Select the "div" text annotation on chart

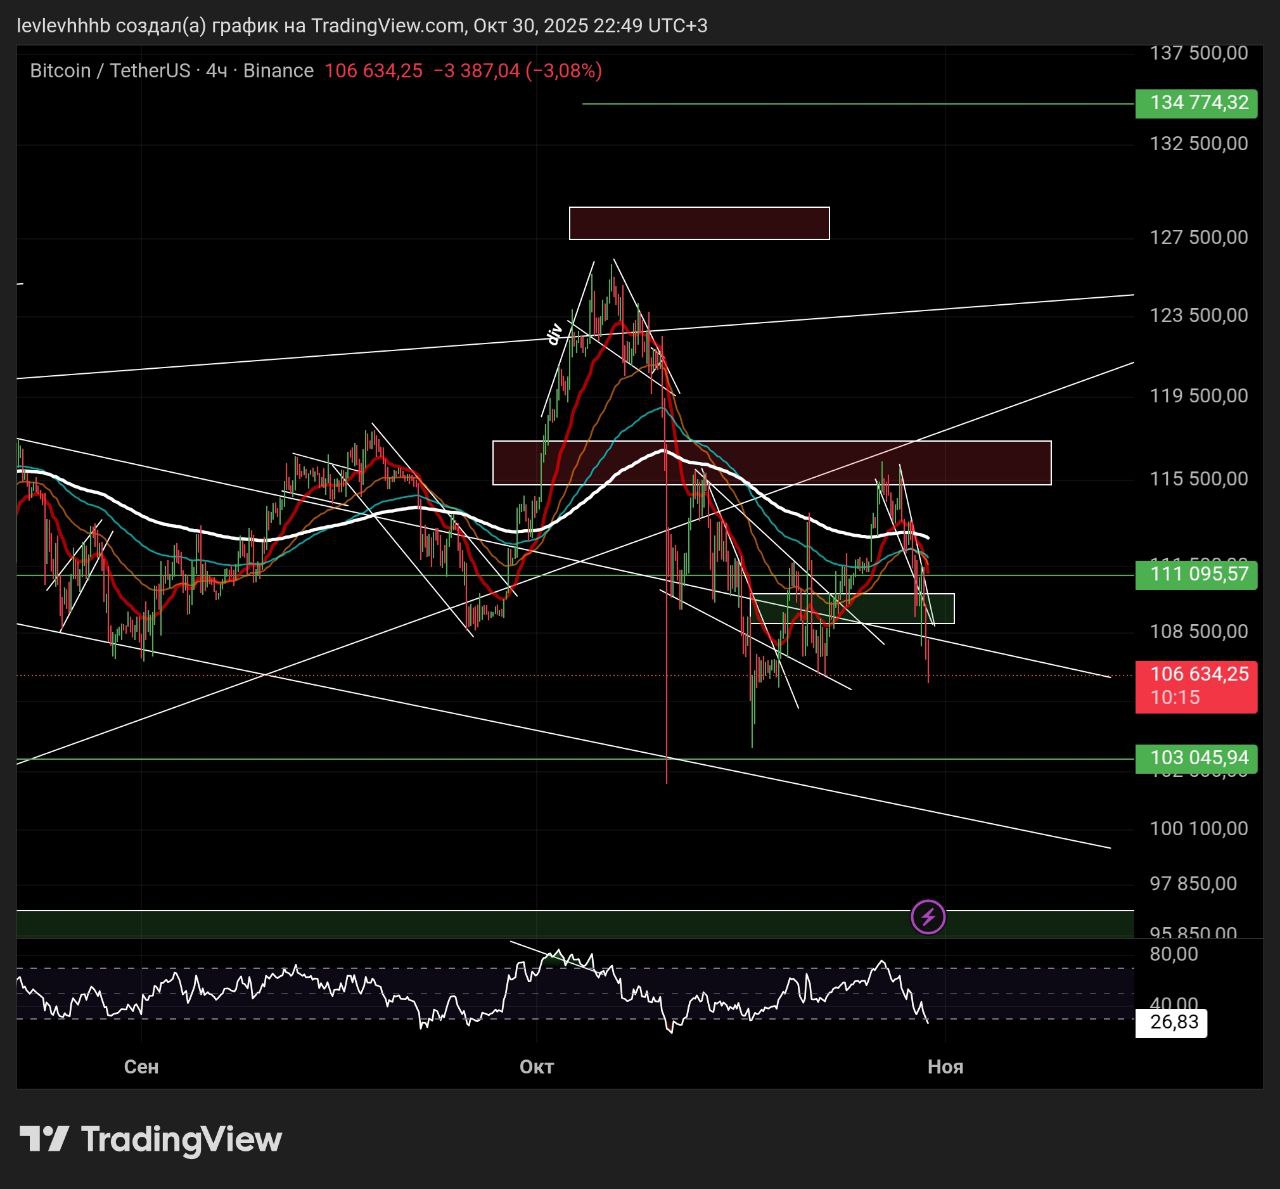553,334
